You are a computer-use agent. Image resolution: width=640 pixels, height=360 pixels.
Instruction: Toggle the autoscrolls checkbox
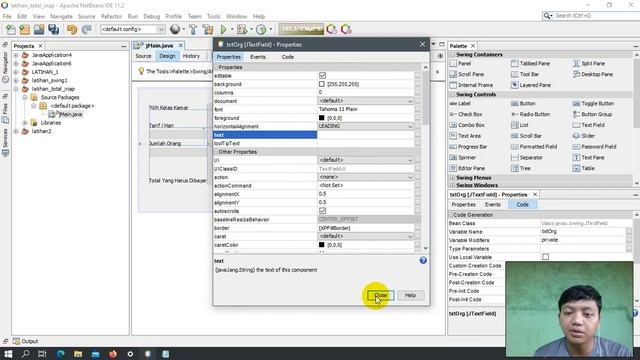pyautogui.click(x=322, y=211)
